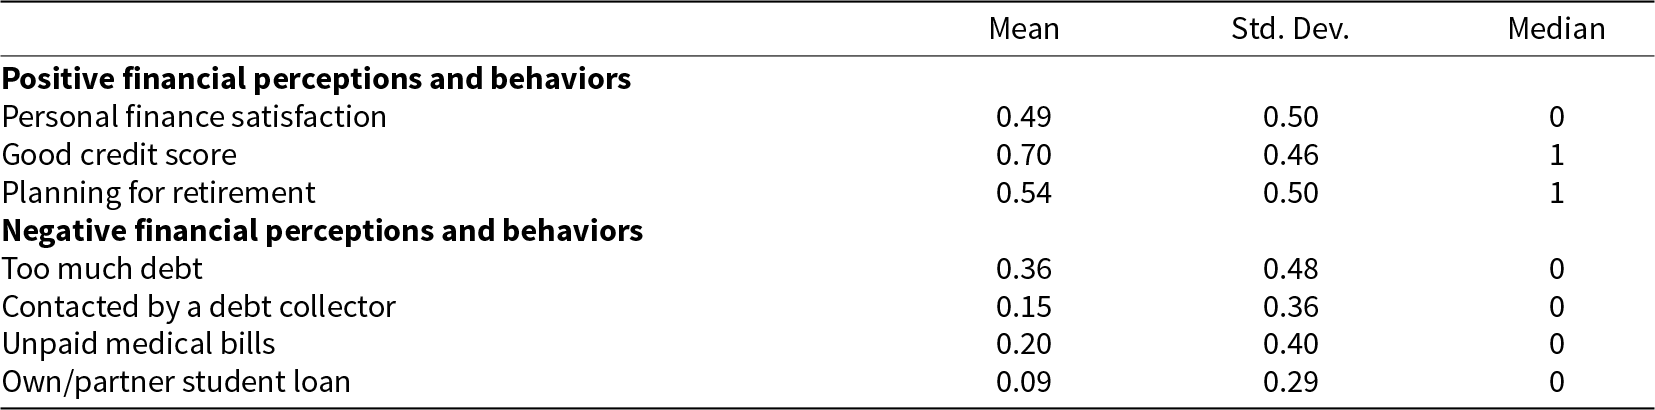The image size is (1655, 410).
Task: Click the 0.15 mean for debt collector
Action: [x=1024, y=307]
